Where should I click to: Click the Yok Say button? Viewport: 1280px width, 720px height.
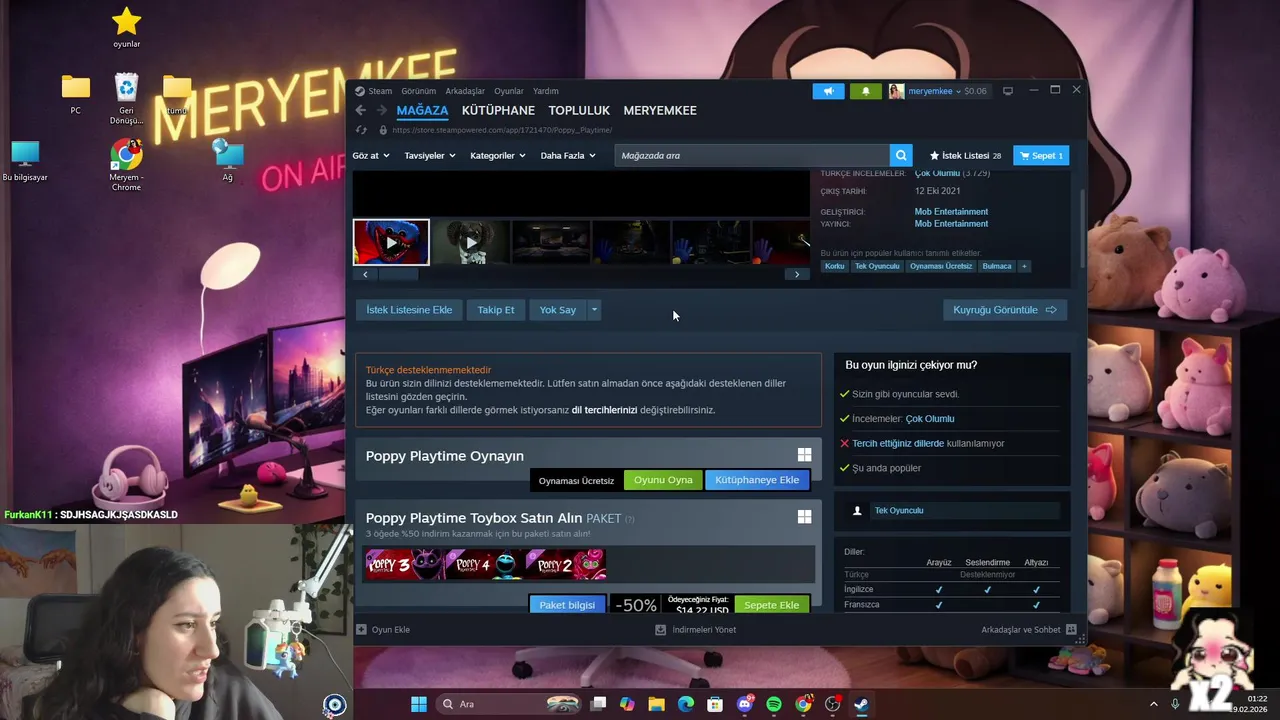click(557, 310)
